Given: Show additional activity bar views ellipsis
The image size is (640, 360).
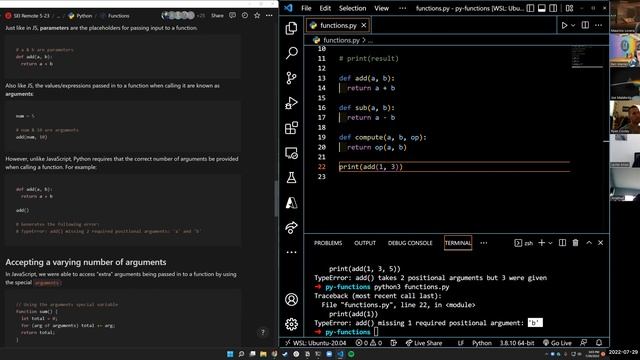Looking at the screenshot, I should coord(291,252).
